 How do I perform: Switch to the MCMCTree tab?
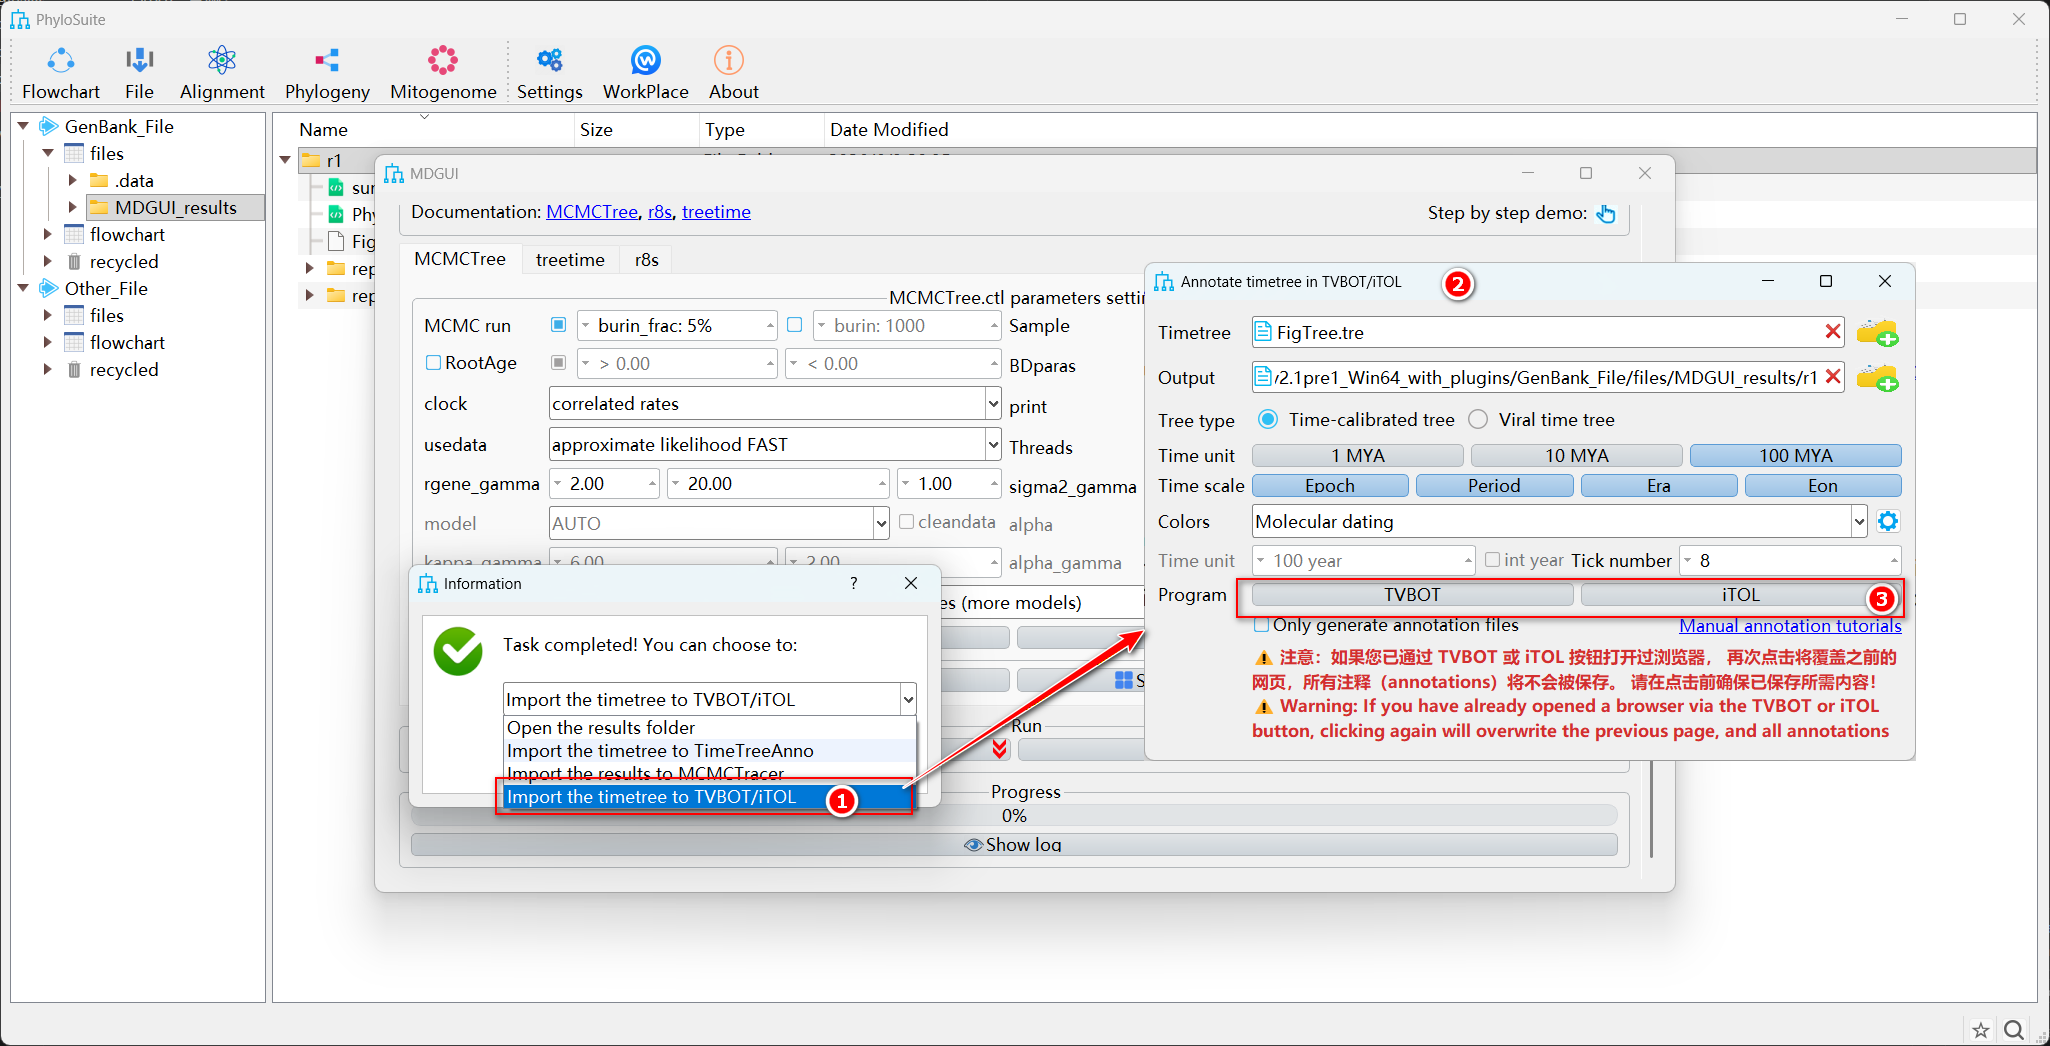pos(460,259)
